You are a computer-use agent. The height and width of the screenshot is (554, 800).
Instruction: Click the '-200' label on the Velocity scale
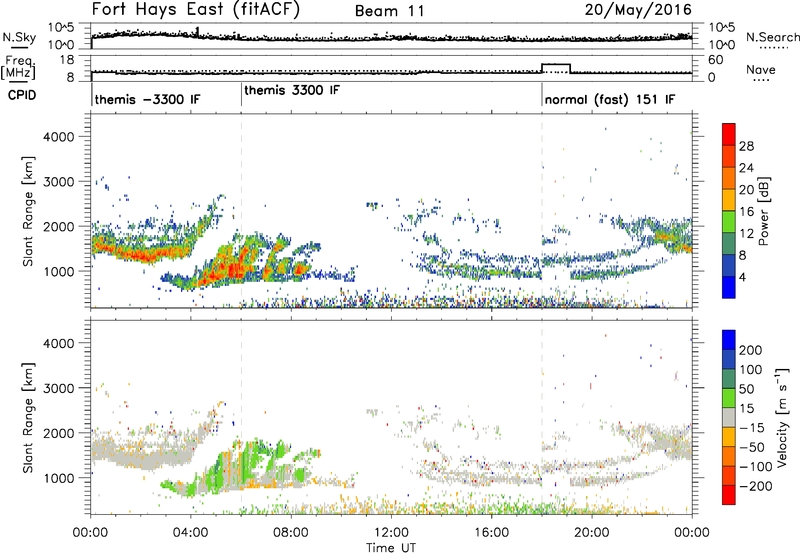tap(756, 486)
